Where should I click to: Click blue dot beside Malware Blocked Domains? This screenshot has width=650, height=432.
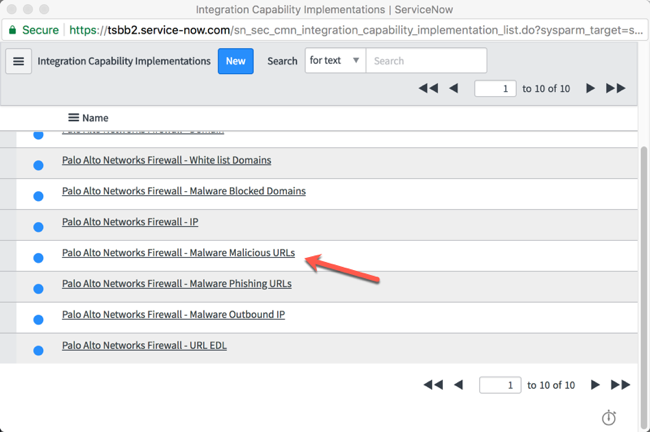tap(38, 196)
